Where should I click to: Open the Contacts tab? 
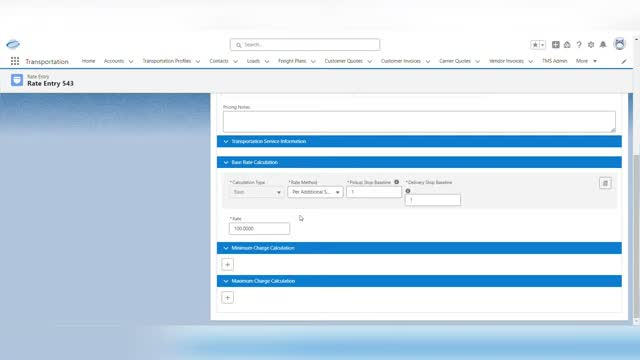[219, 61]
